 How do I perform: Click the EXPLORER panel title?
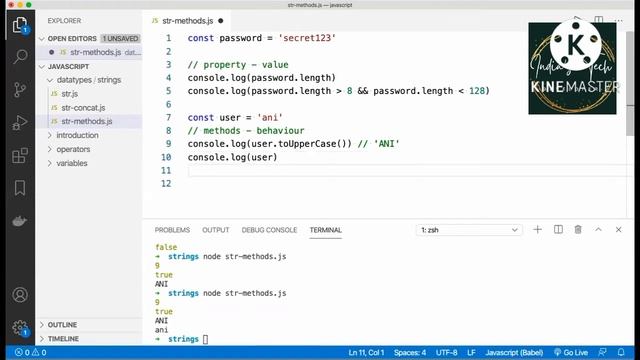coord(64,21)
